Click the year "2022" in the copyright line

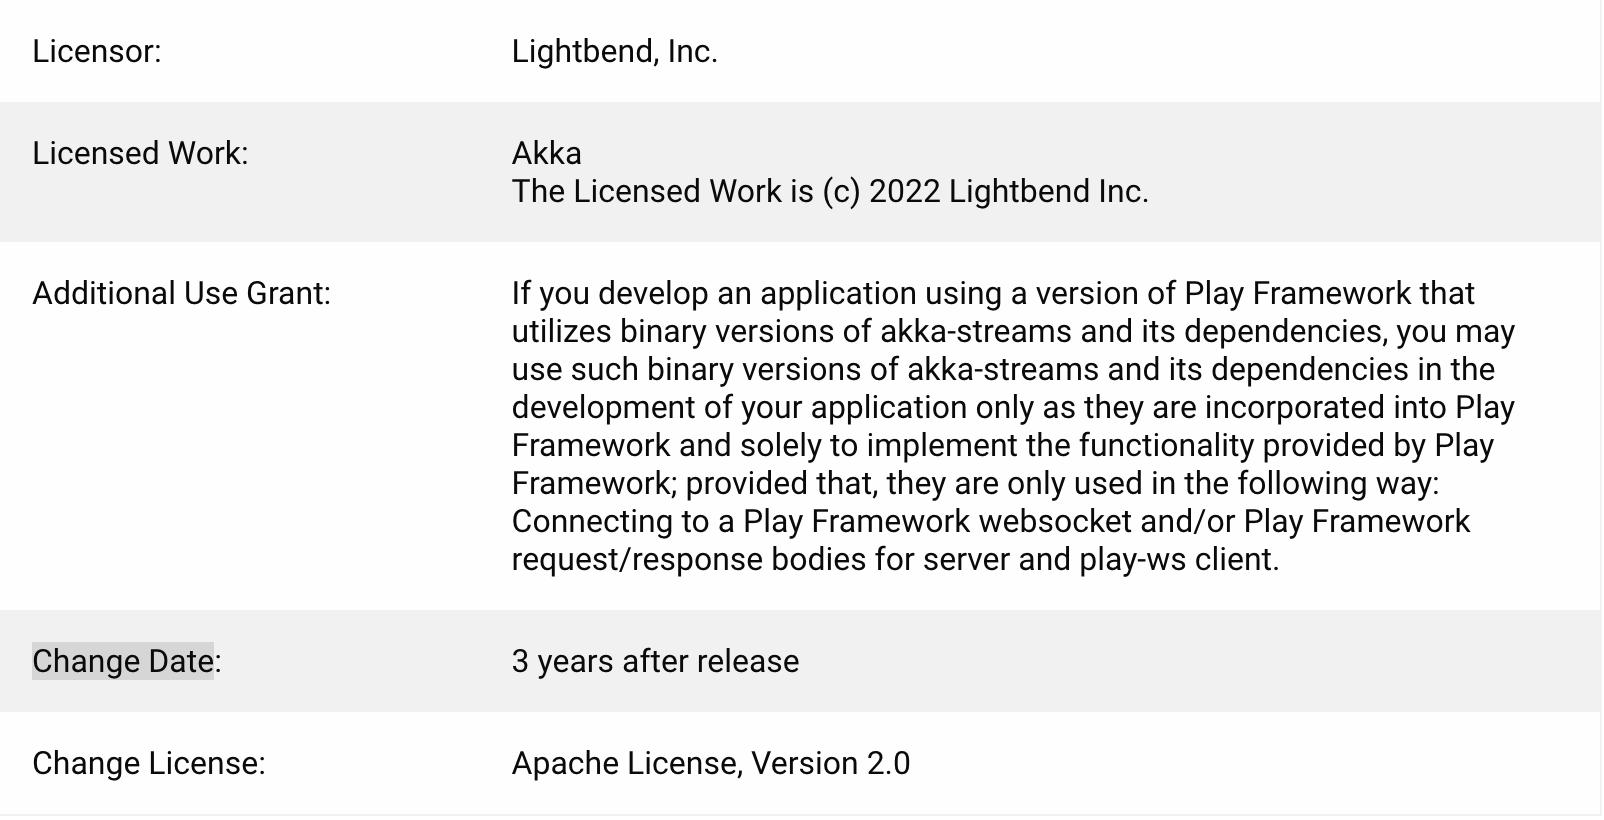click(904, 191)
